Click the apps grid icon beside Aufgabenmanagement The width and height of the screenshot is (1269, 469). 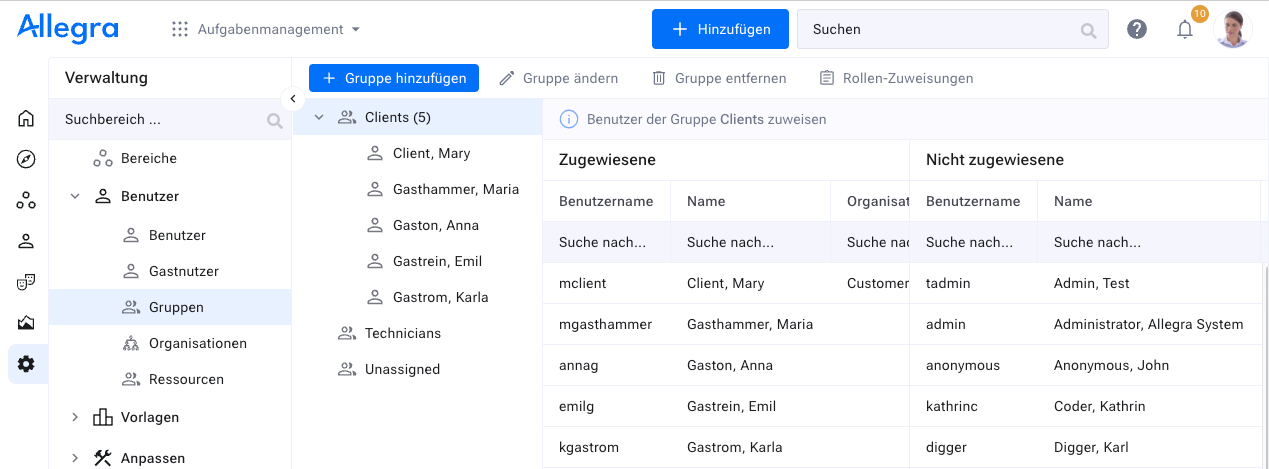click(180, 30)
